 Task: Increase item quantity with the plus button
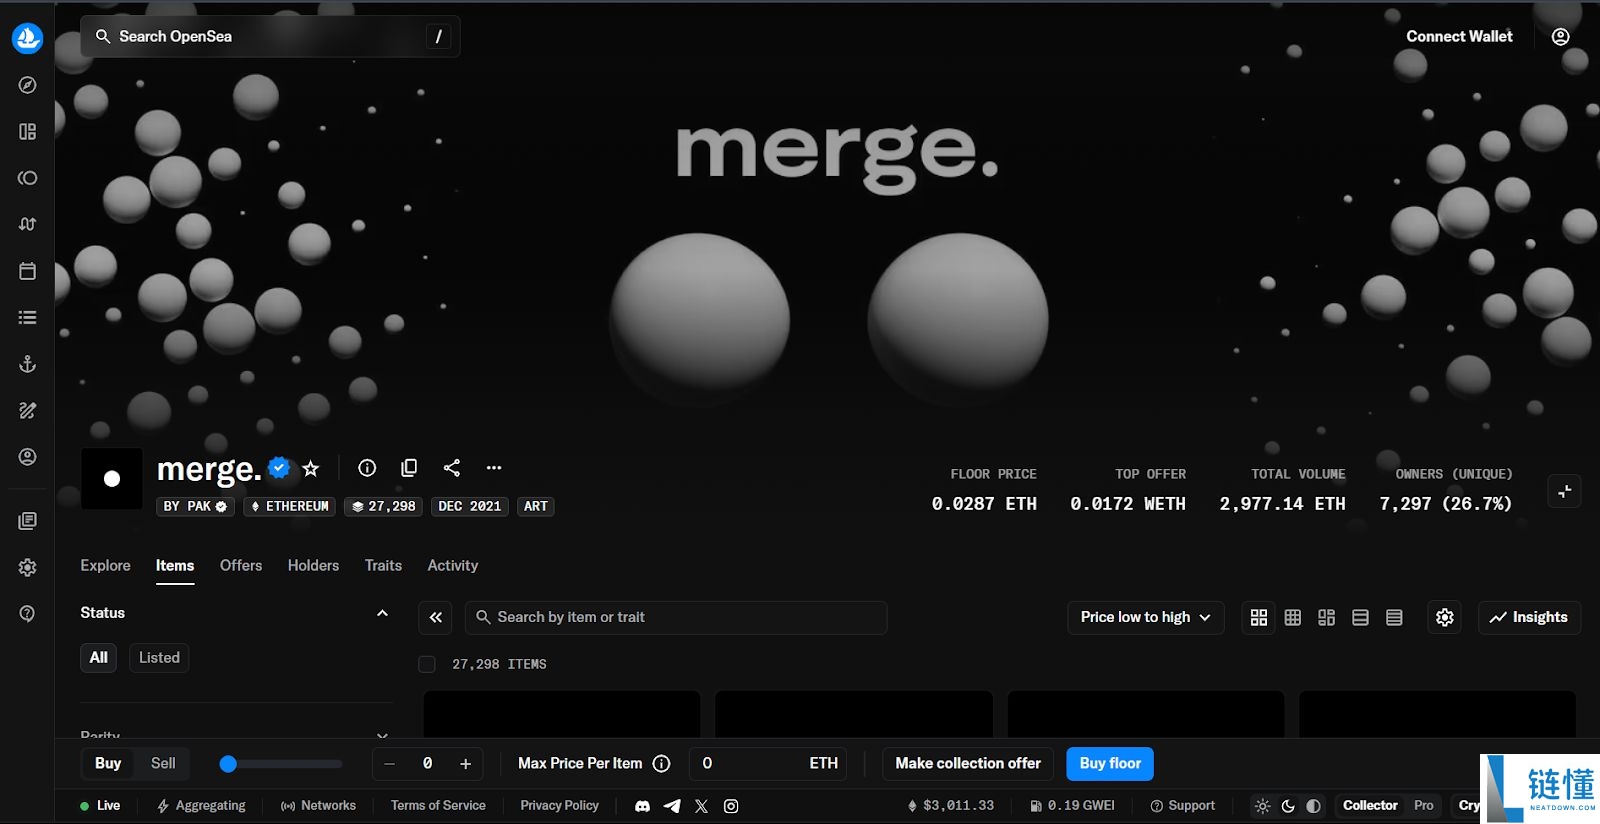tap(465, 764)
